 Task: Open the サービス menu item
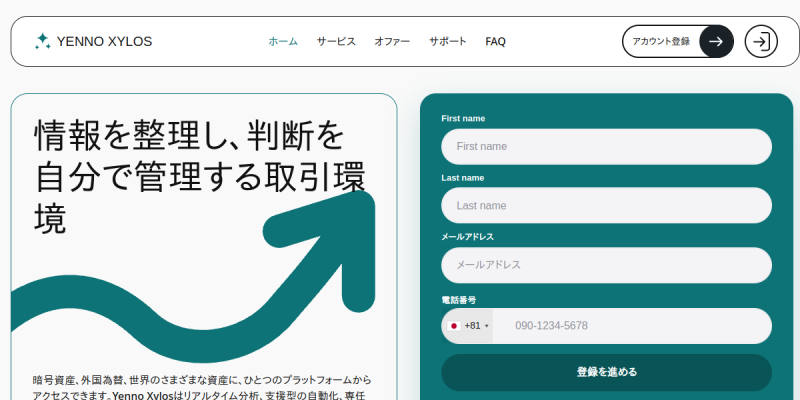(336, 41)
